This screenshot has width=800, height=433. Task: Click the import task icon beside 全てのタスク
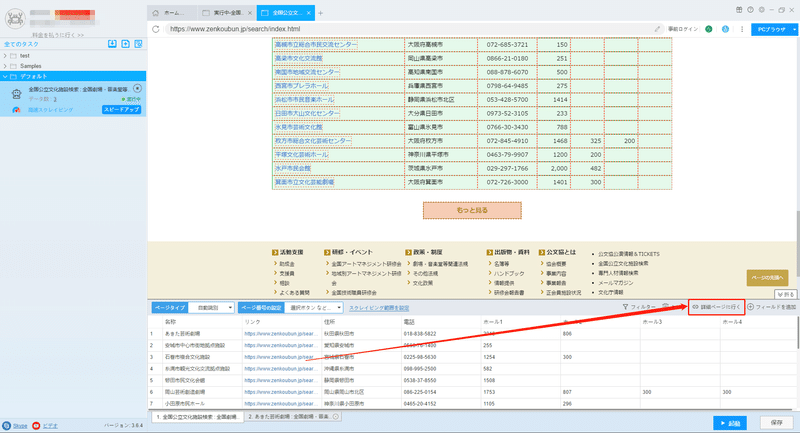coord(112,44)
